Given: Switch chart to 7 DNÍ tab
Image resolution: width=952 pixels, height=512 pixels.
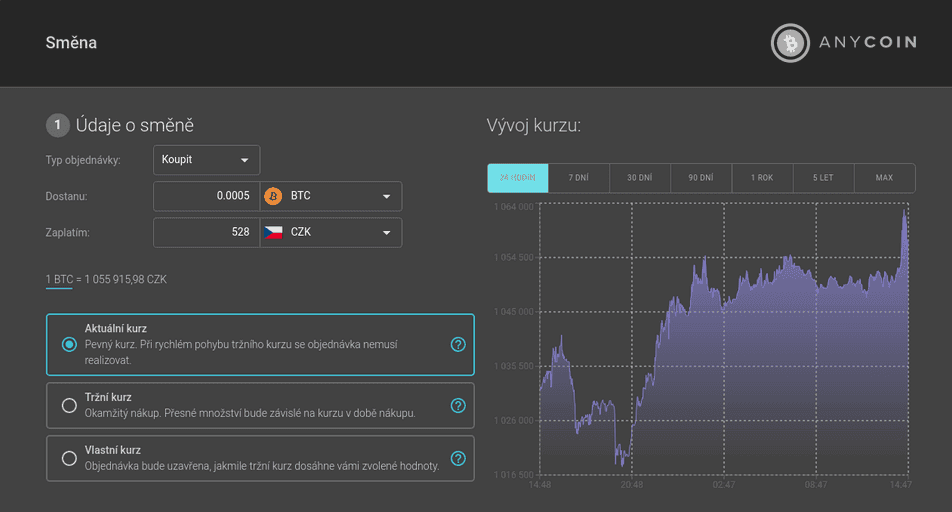Looking at the screenshot, I should [579, 178].
